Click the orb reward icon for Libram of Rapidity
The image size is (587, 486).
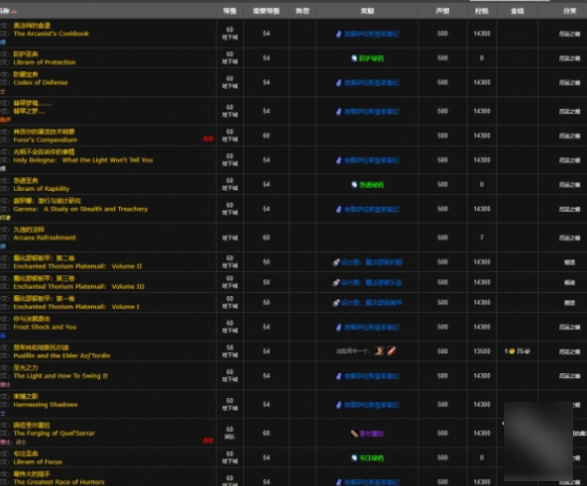[354, 185]
